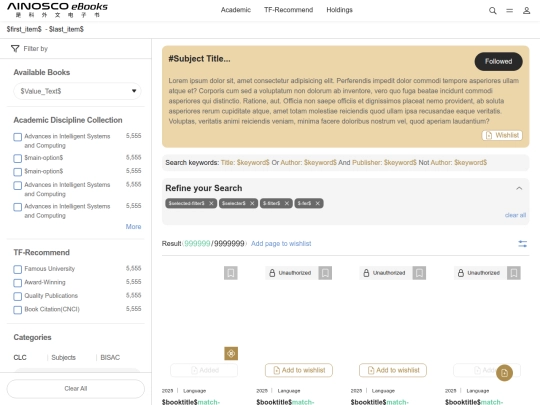Remove the $selected-filter$ chip
540x405 pixels.
coord(211,204)
